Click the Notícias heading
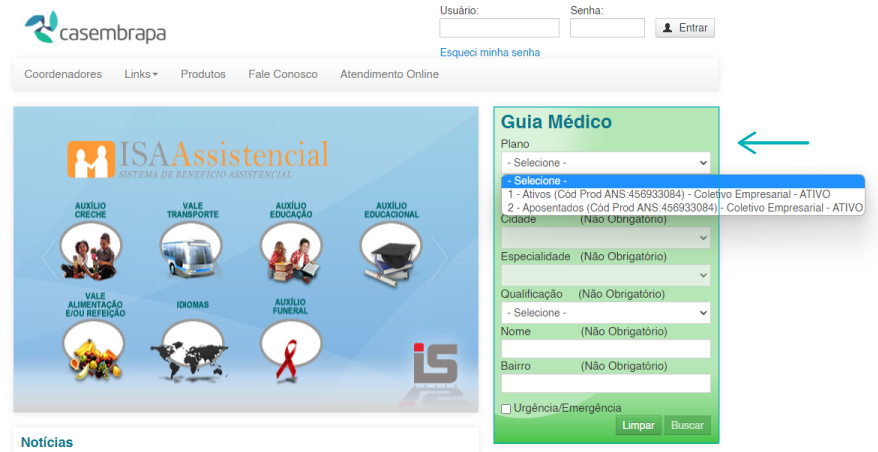The image size is (878, 452). pos(47,442)
